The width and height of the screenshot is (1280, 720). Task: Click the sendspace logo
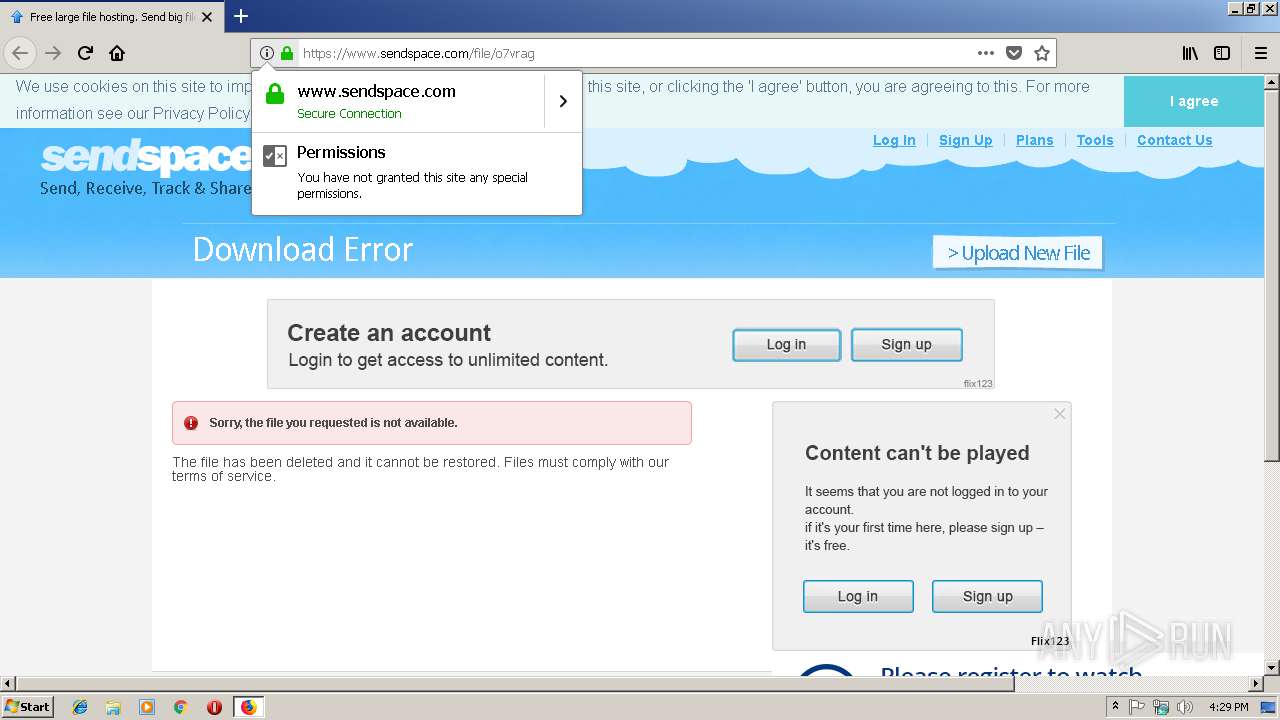click(146, 158)
